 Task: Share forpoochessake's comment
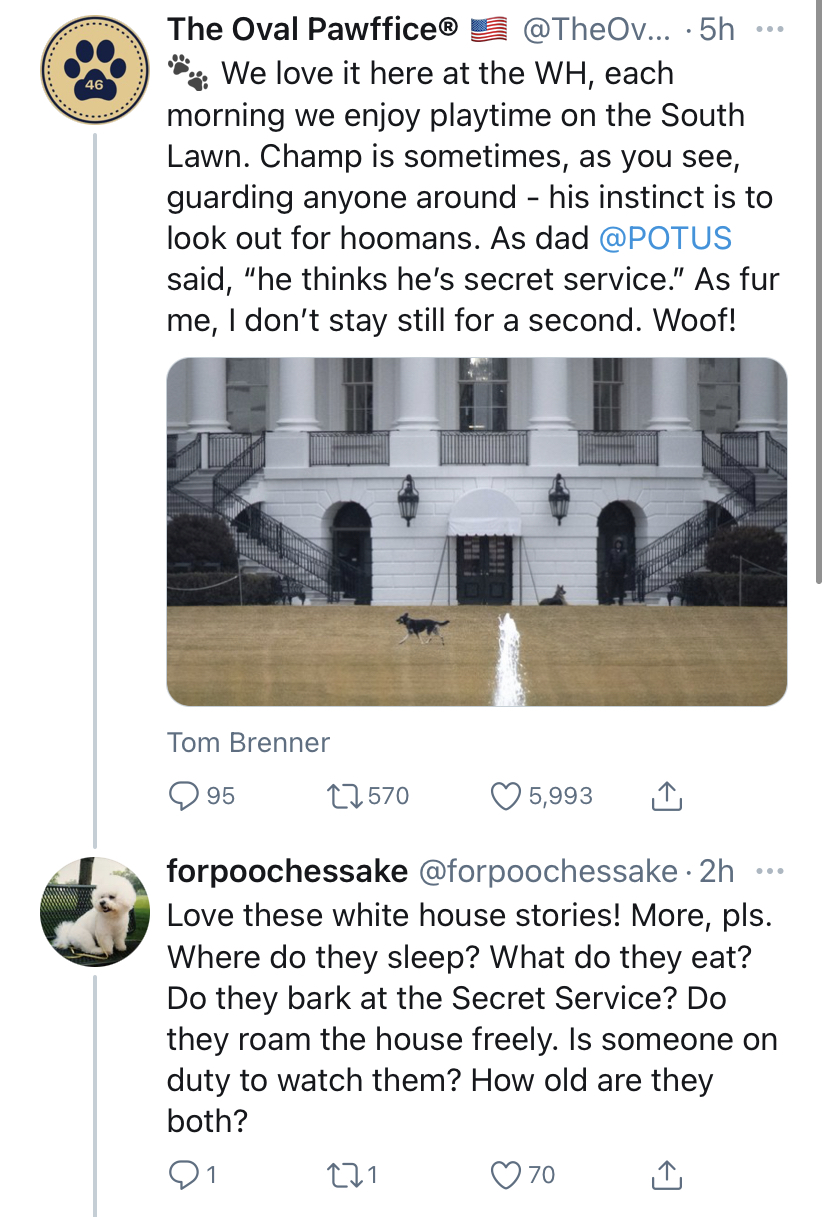[x=665, y=1174]
